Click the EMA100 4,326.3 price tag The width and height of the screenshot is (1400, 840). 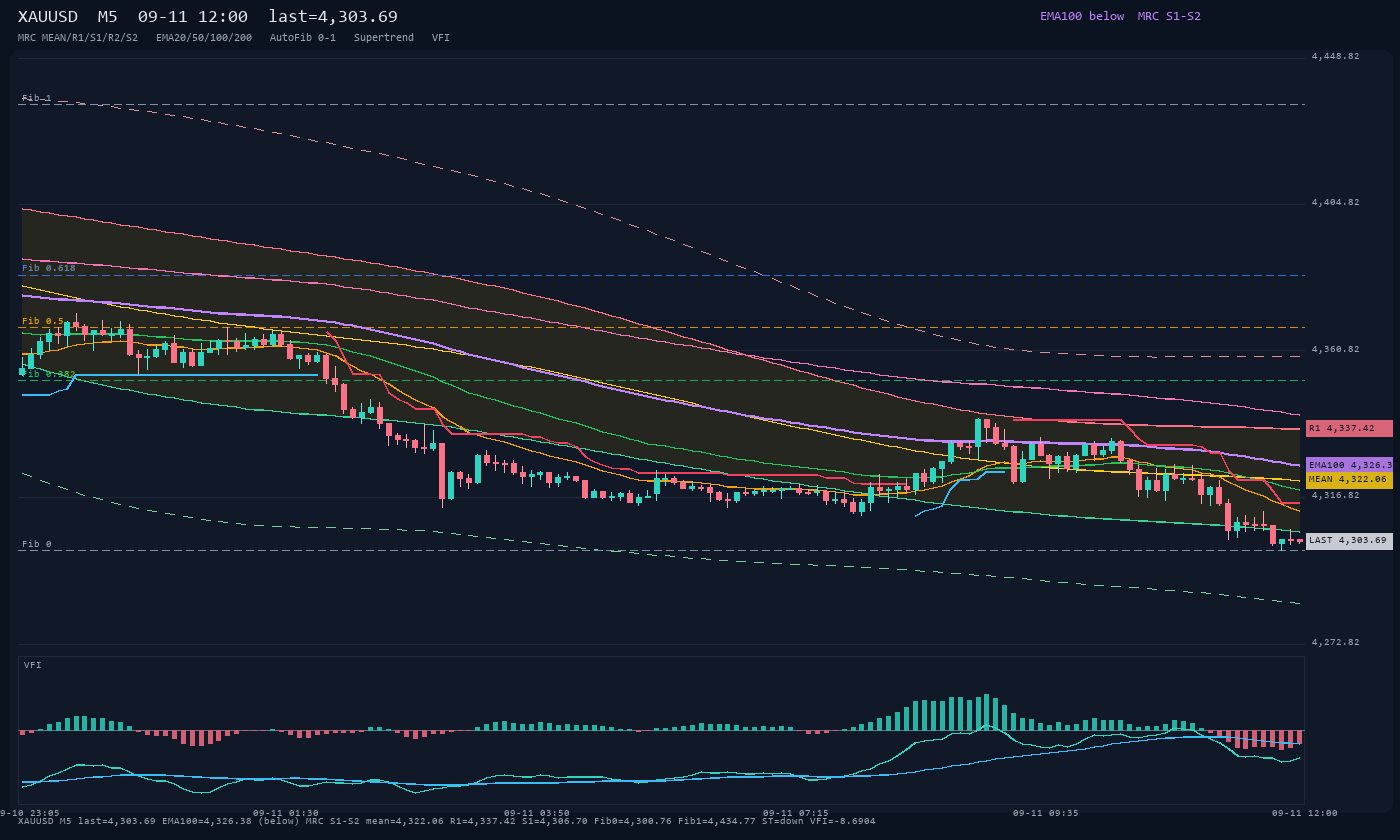1349,465
